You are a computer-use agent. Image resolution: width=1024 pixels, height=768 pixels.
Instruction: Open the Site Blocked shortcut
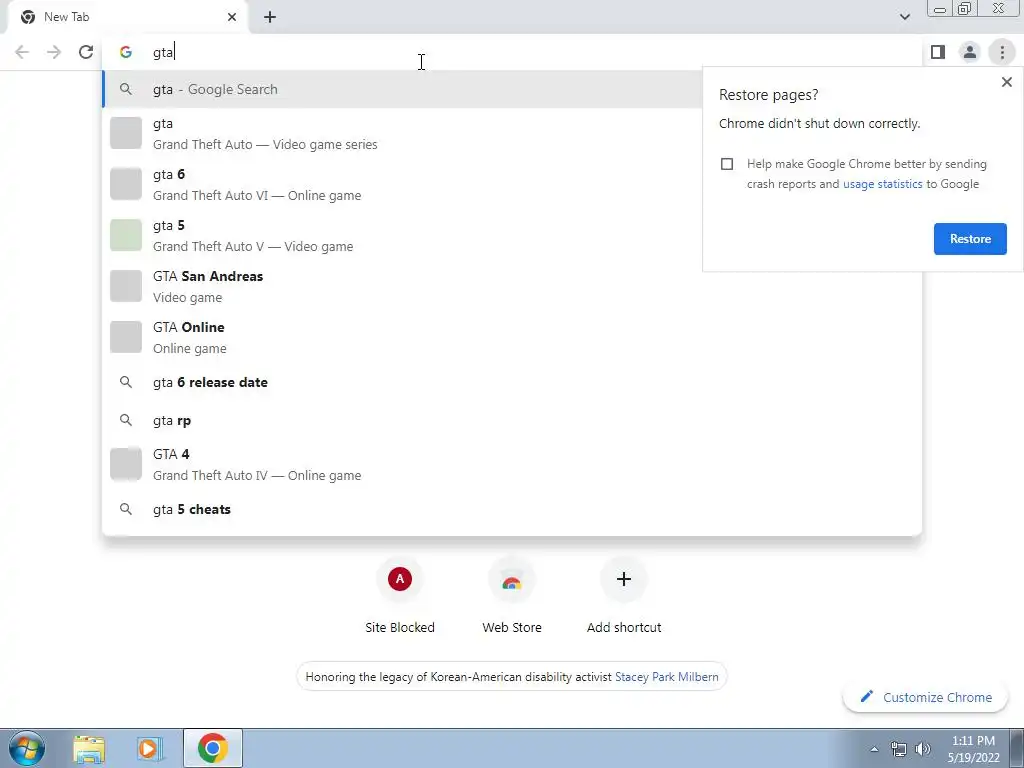400,596
